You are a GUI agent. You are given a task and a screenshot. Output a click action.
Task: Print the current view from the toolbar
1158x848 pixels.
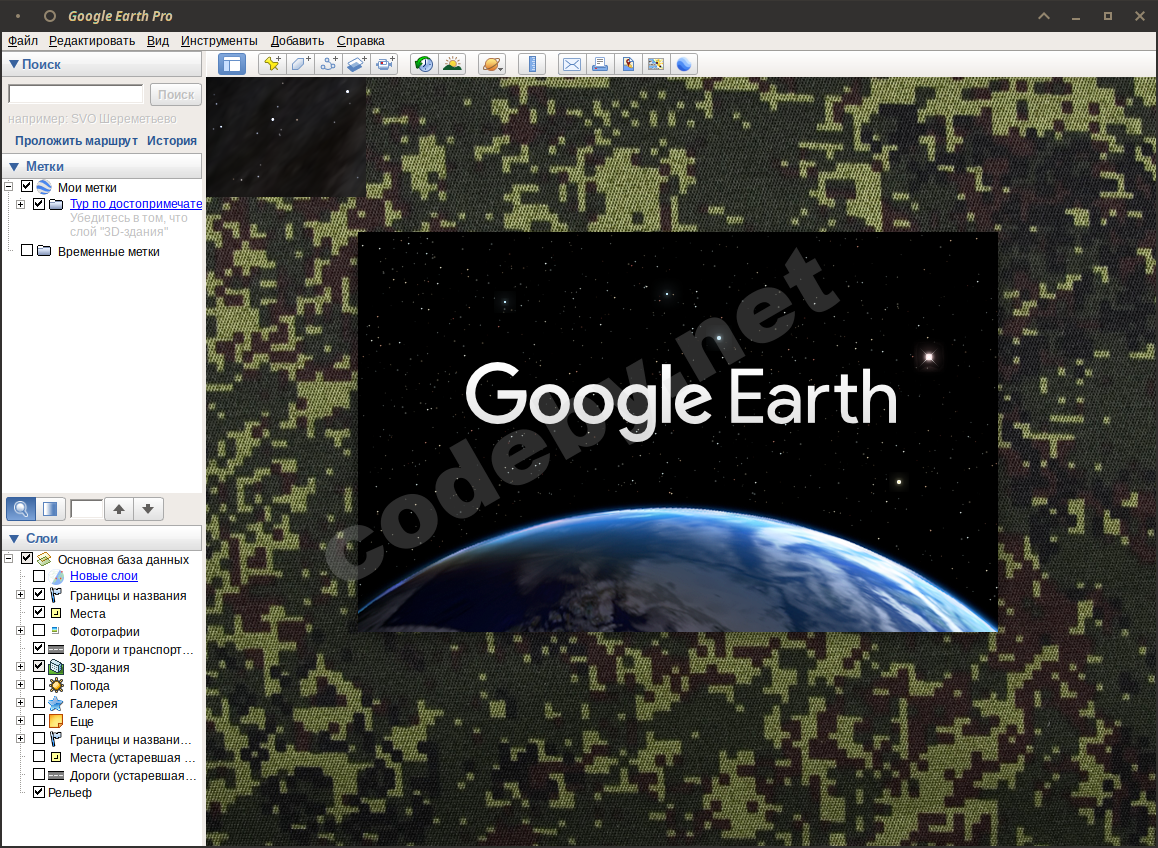[600, 64]
